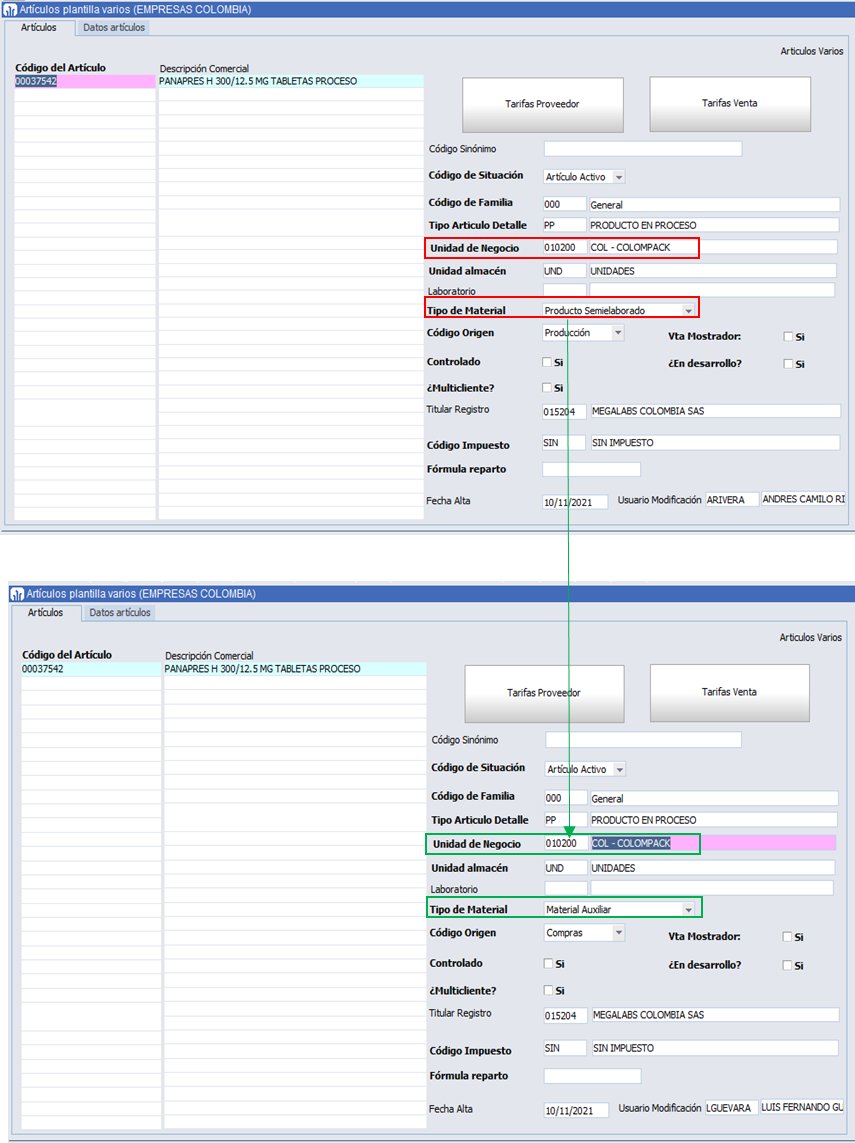Select Artículos tab in lower window

(45, 613)
